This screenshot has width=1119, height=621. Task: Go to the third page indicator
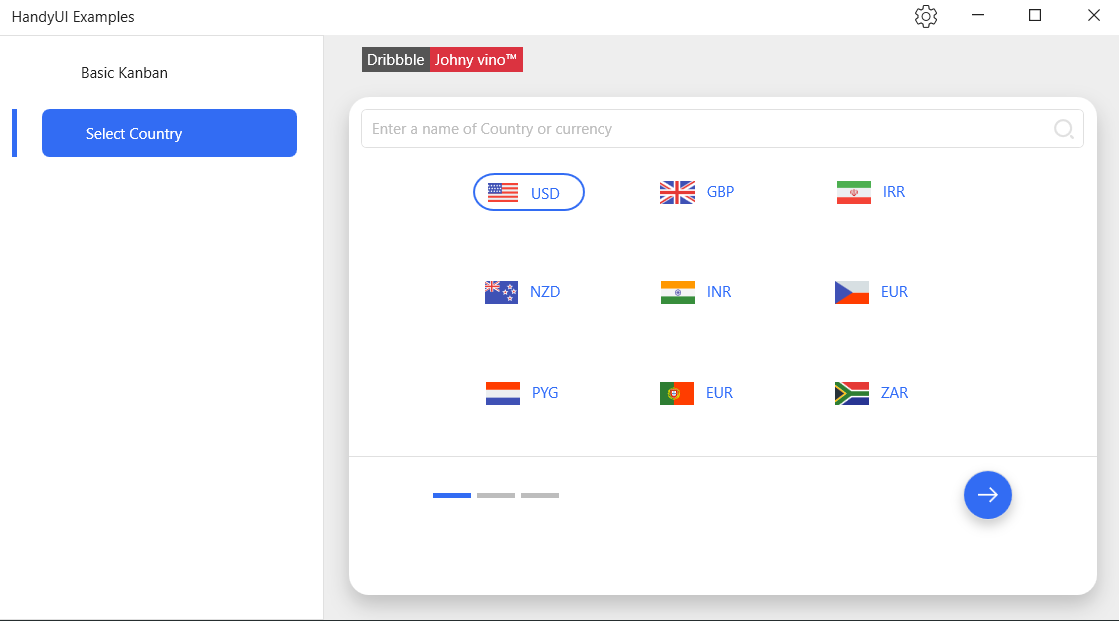pyautogui.click(x=540, y=495)
